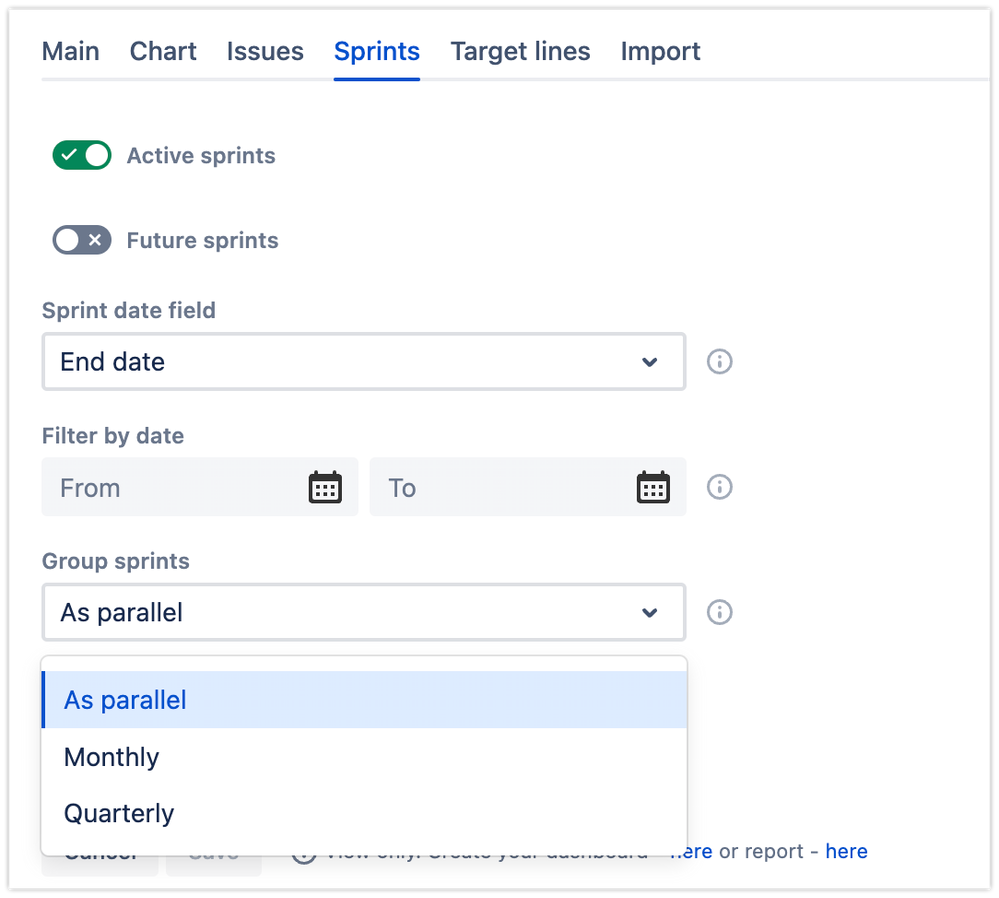Open calendar picker in To field
This screenshot has width=999, height=898.
click(x=653, y=487)
